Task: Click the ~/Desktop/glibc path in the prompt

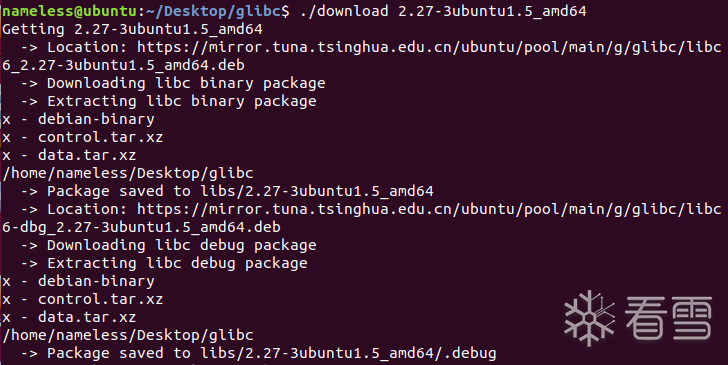Action: click(212, 11)
